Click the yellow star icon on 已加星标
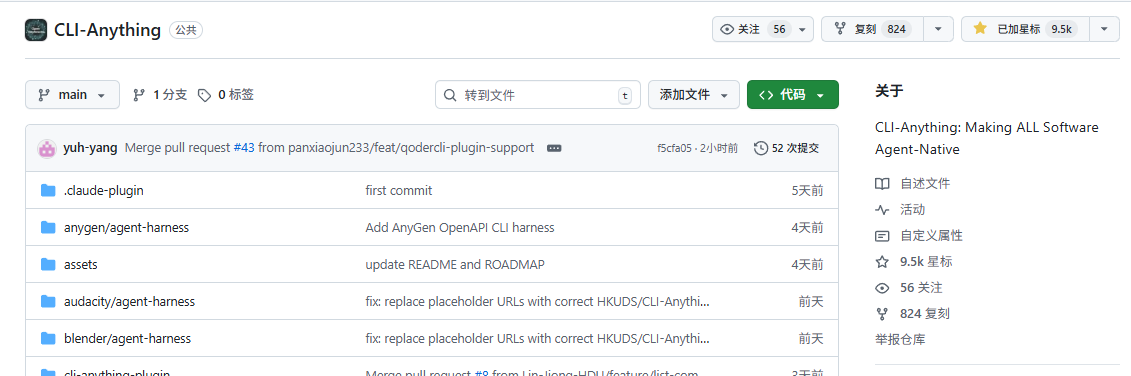Viewport: 1131px width, 376px height. coord(980,30)
